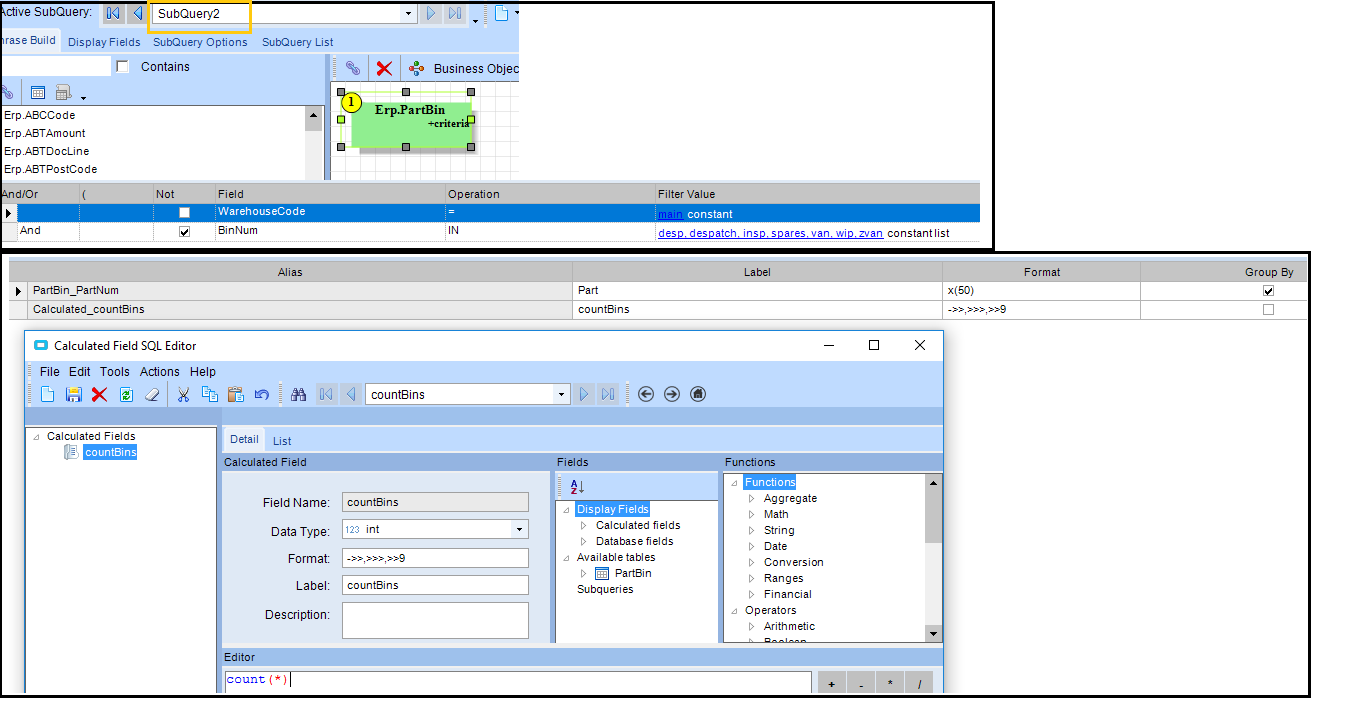This screenshot has height=702, width=1359.
Task: Go to first subquery in Active SubQuery bar
Action: click(113, 14)
